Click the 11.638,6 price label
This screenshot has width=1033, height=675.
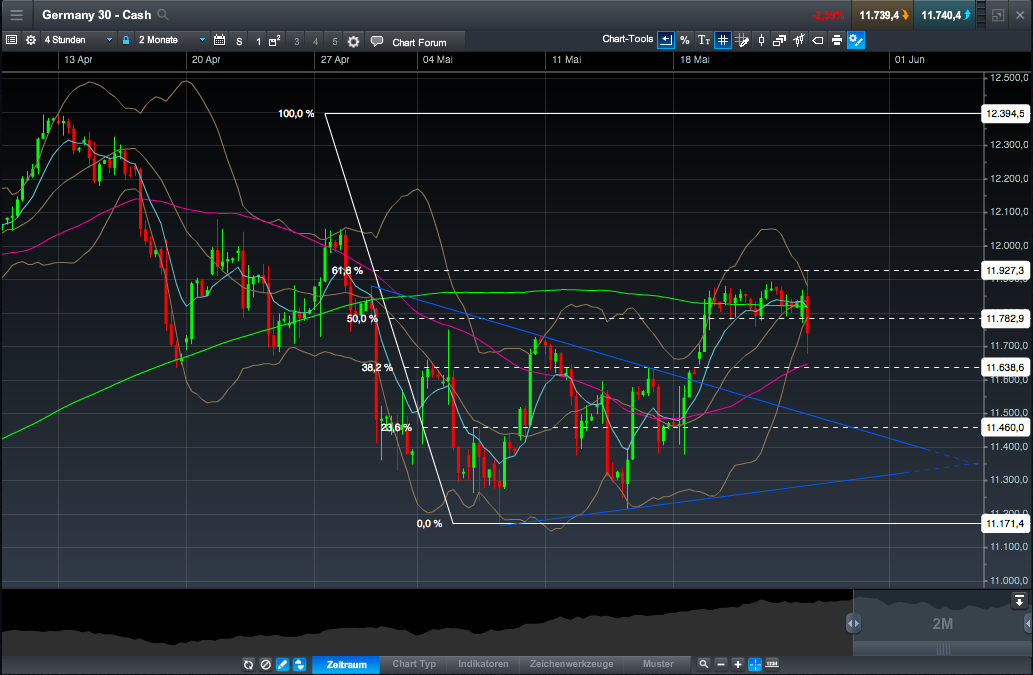pyautogui.click(x=1005, y=367)
